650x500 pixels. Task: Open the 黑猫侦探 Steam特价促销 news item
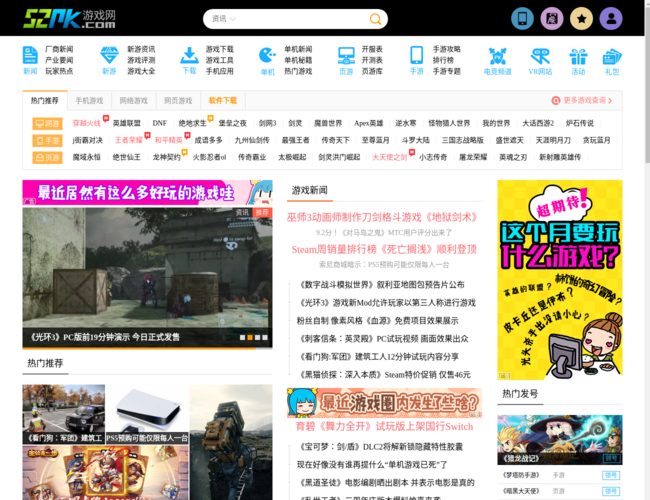pos(385,375)
